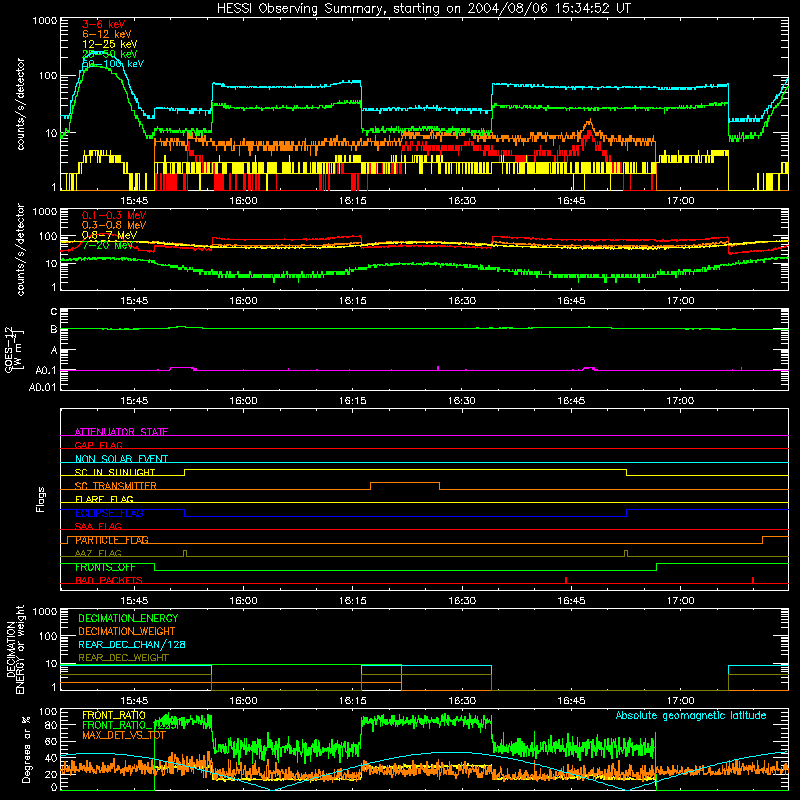Pick the yellow 12-25 keV legend label
This screenshot has width=800, height=800.
110,44
